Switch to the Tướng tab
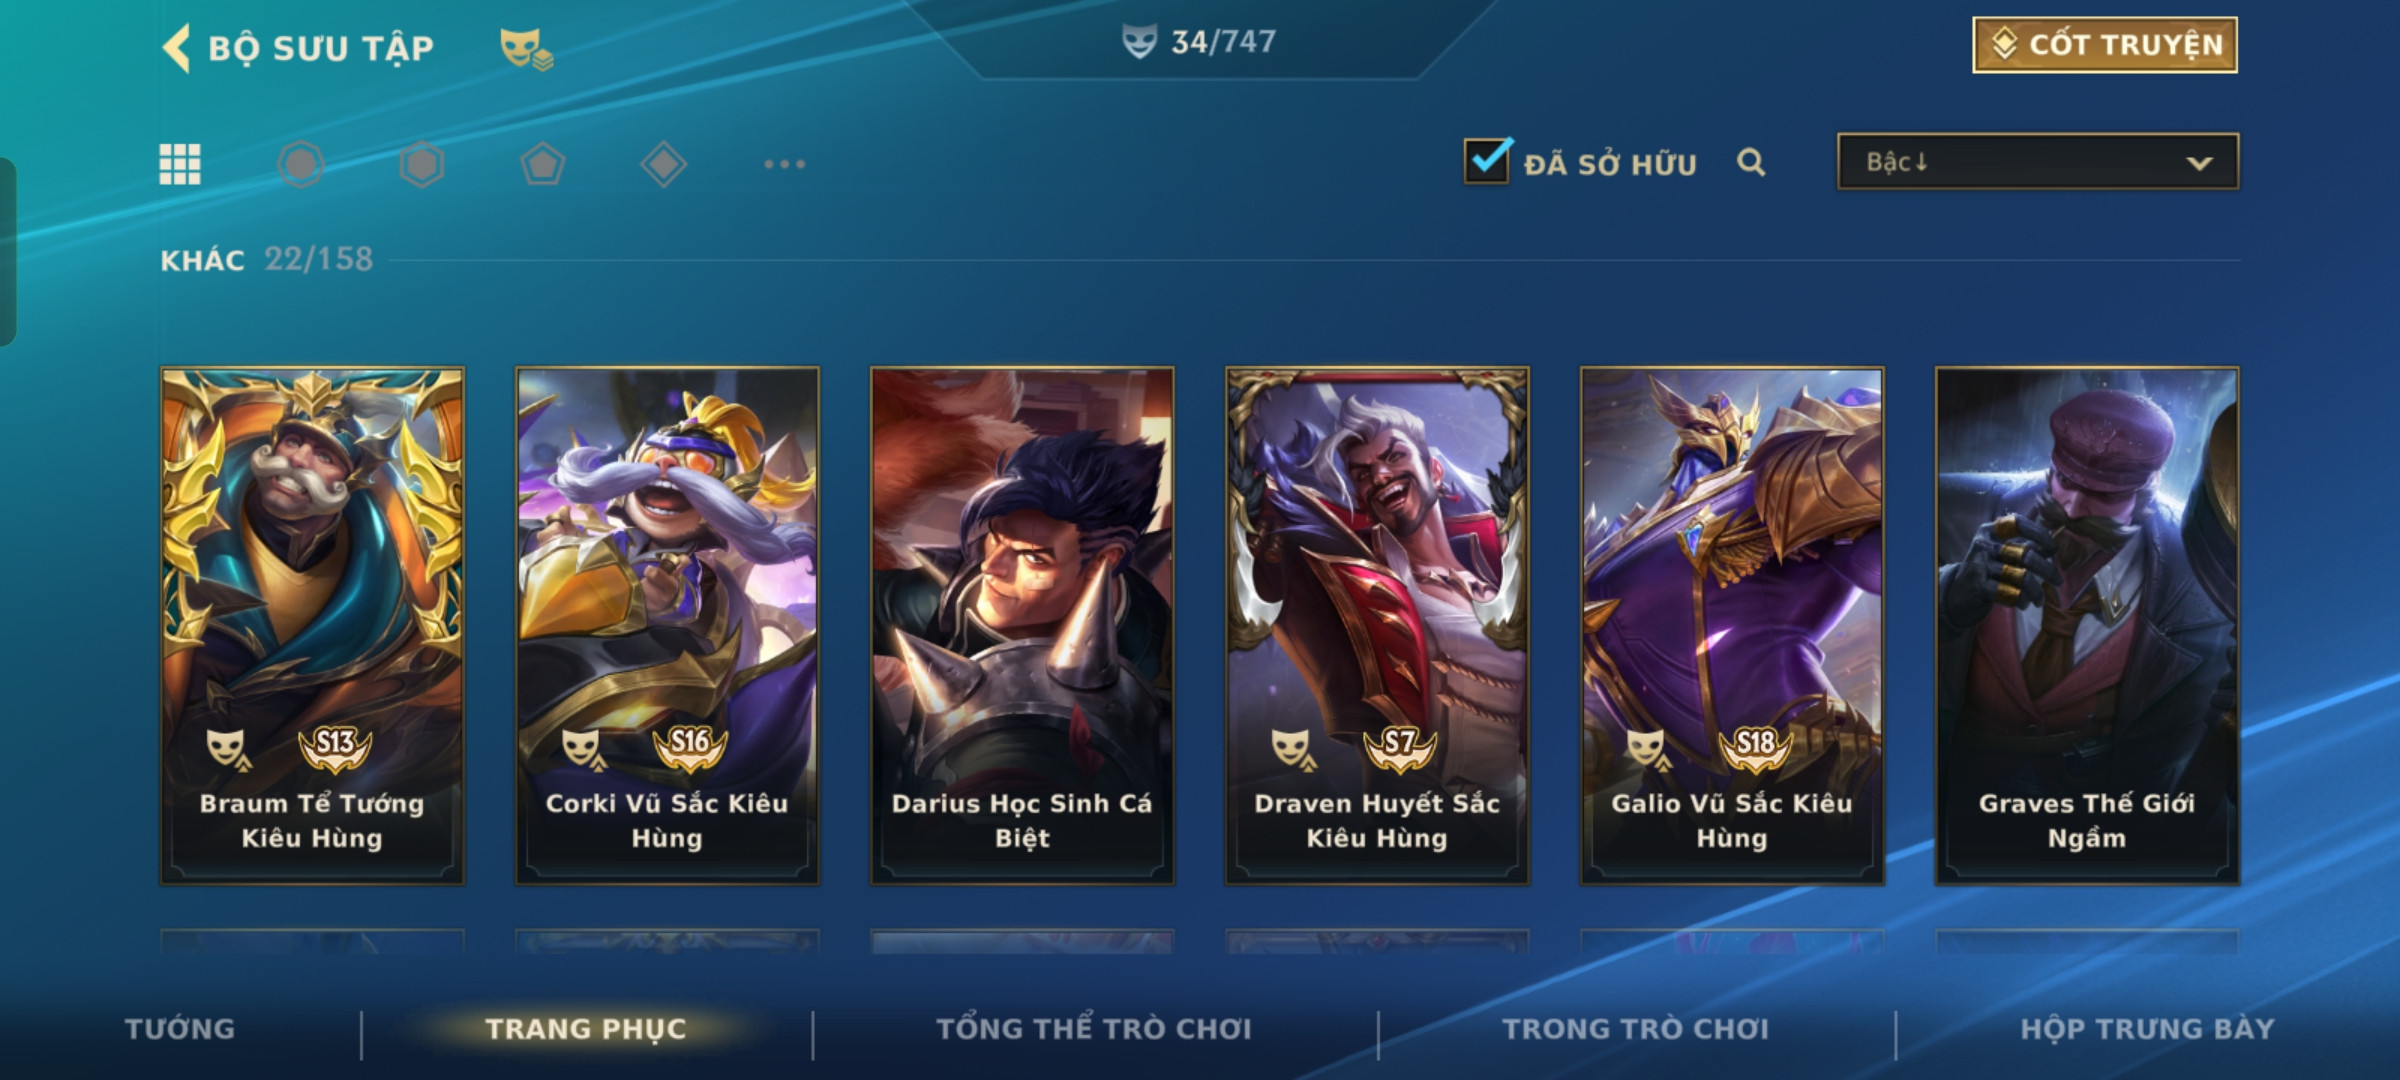Screen dimensions: 2400x1080 pyautogui.click(x=180, y=1029)
